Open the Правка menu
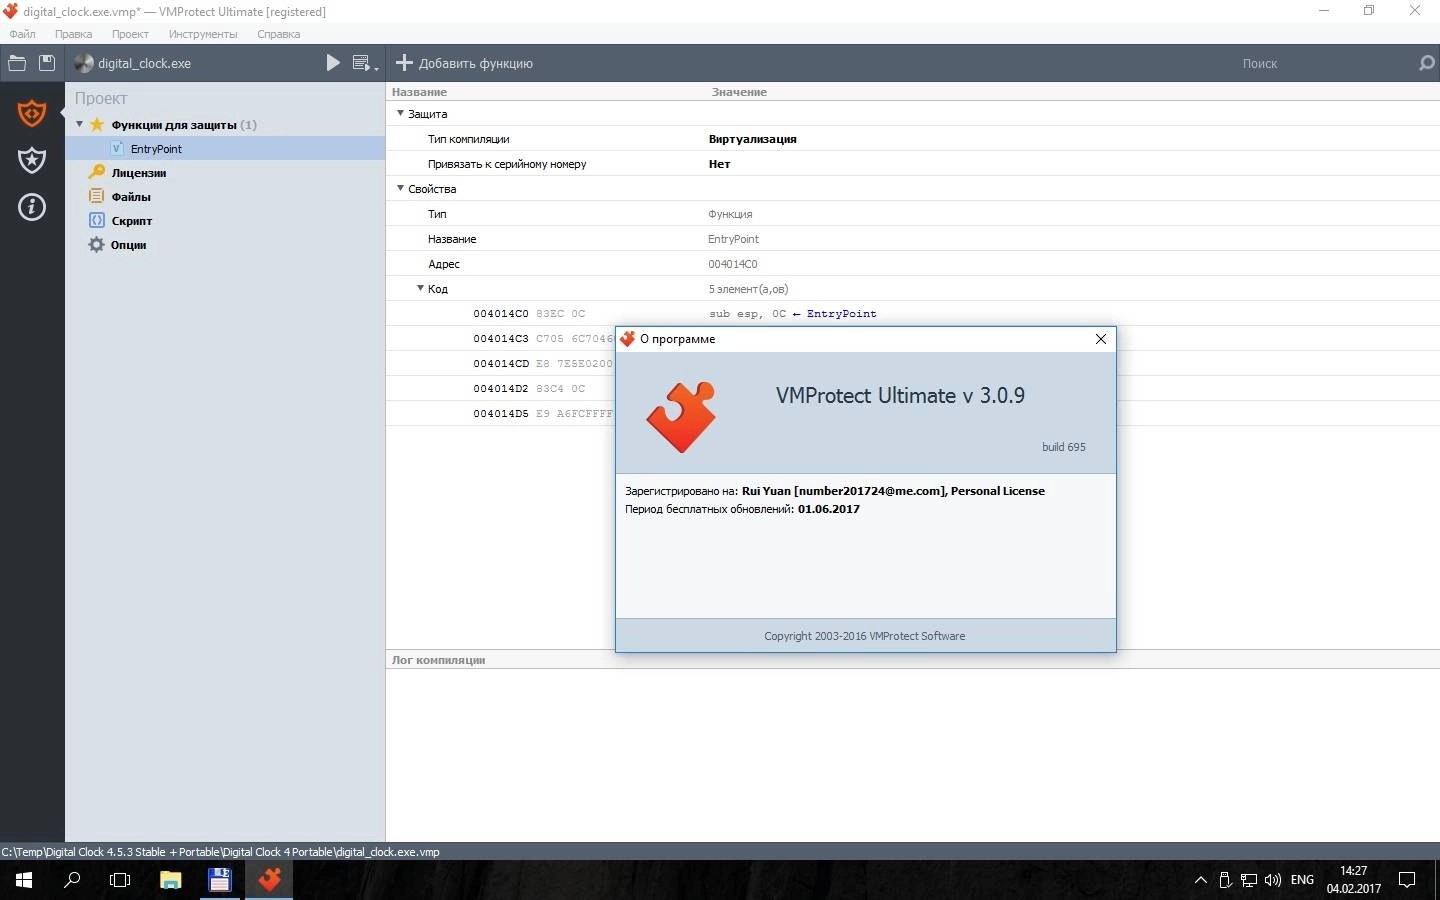 (74, 34)
